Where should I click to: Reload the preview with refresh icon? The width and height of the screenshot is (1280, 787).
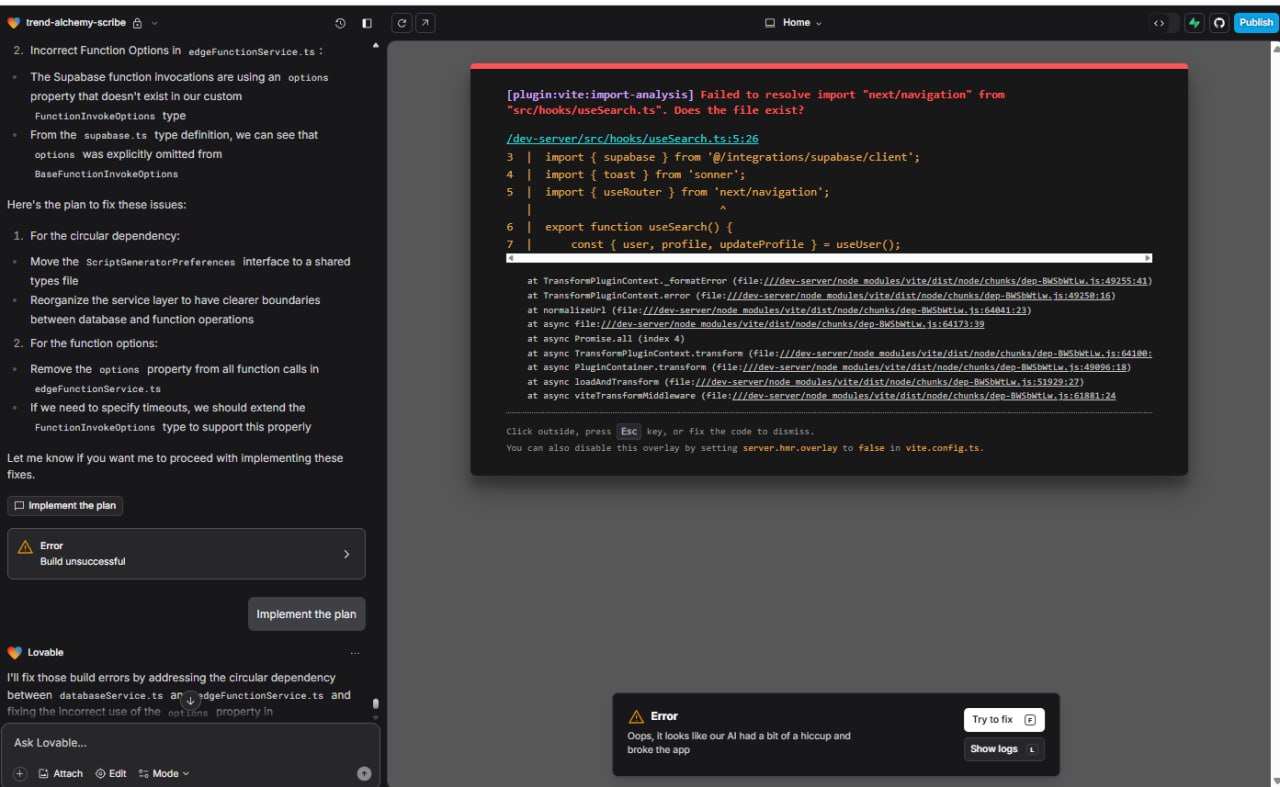(x=402, y=23)
